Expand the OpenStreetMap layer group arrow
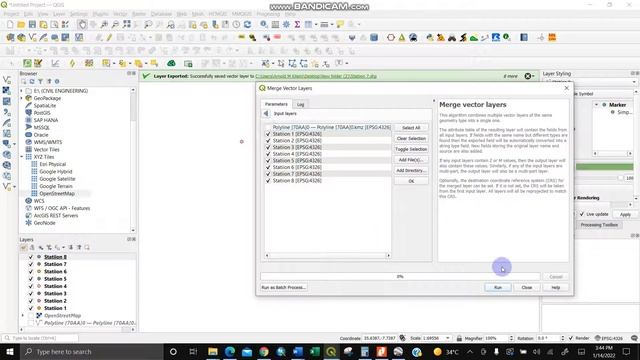This screenshot has width=640, height=360. [x=22, y=316]
